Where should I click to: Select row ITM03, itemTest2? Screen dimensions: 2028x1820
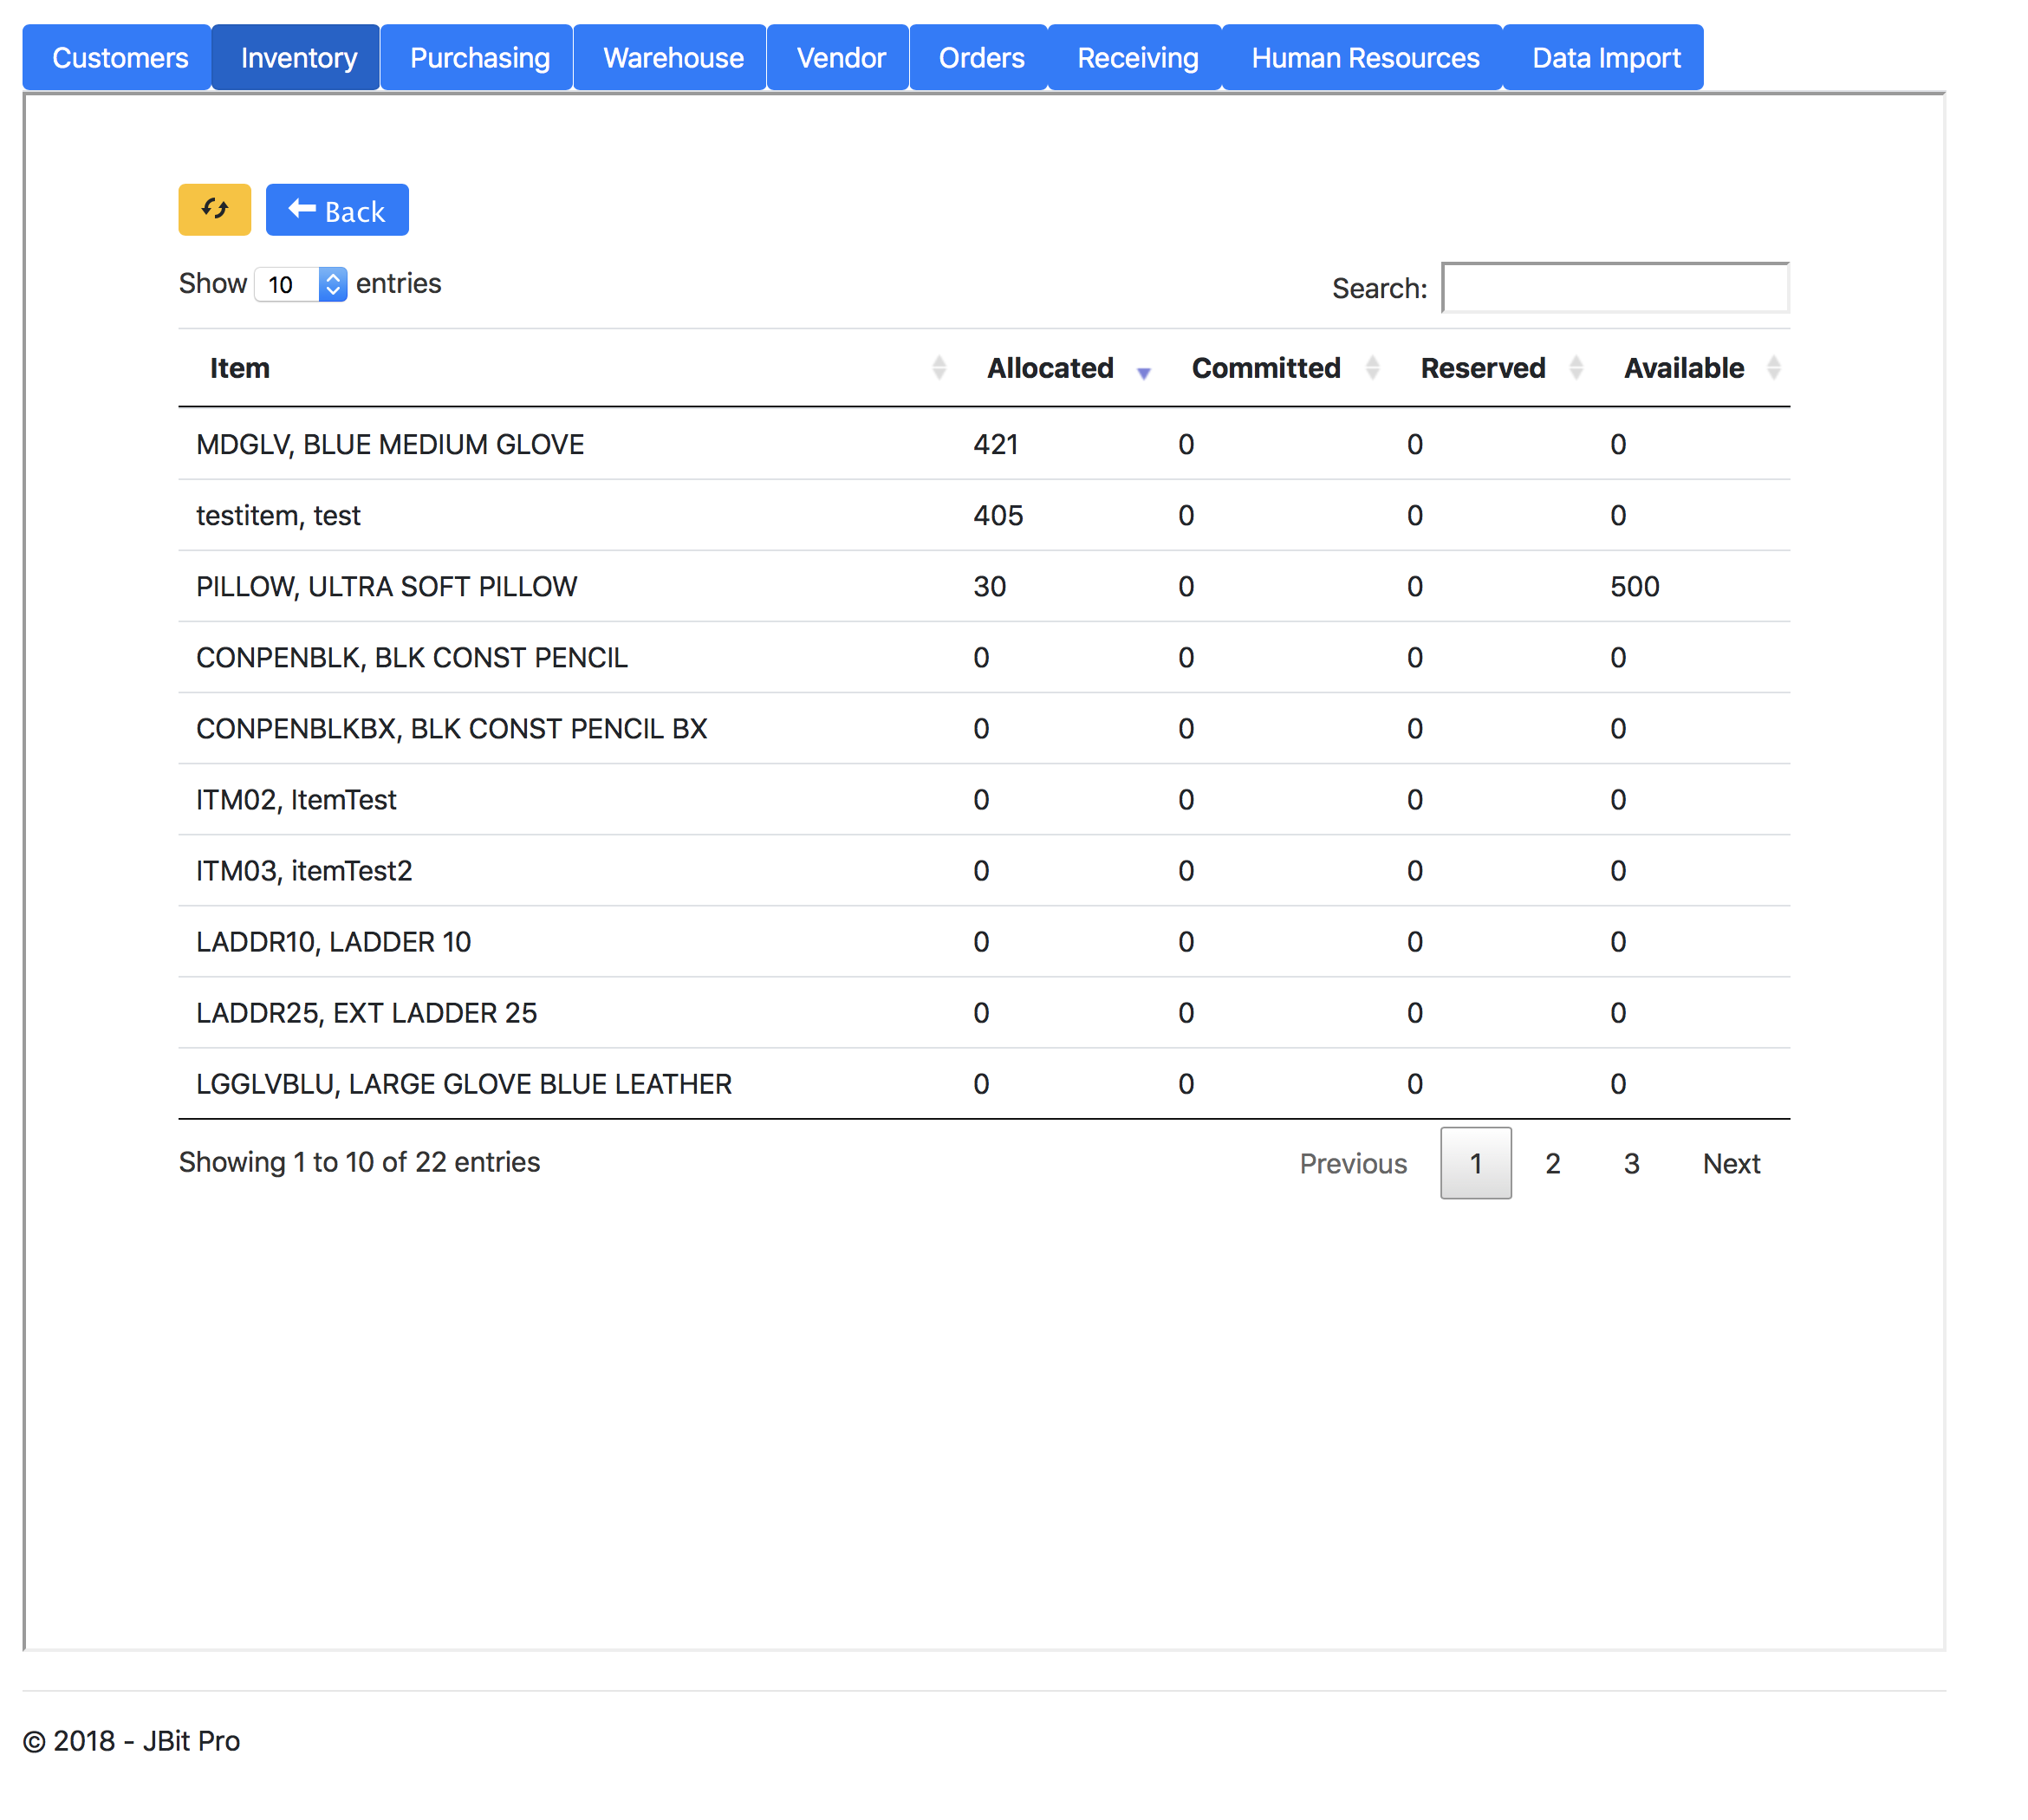coord(984,870)
